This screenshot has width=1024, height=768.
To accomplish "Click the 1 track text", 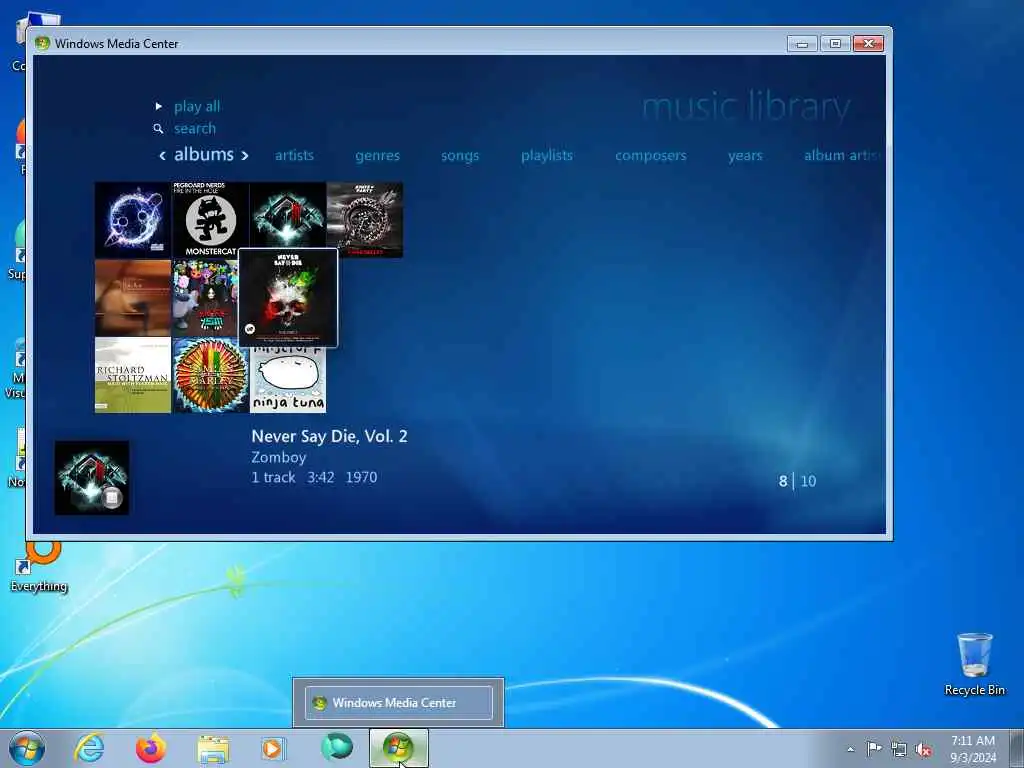I will [273, 477].
